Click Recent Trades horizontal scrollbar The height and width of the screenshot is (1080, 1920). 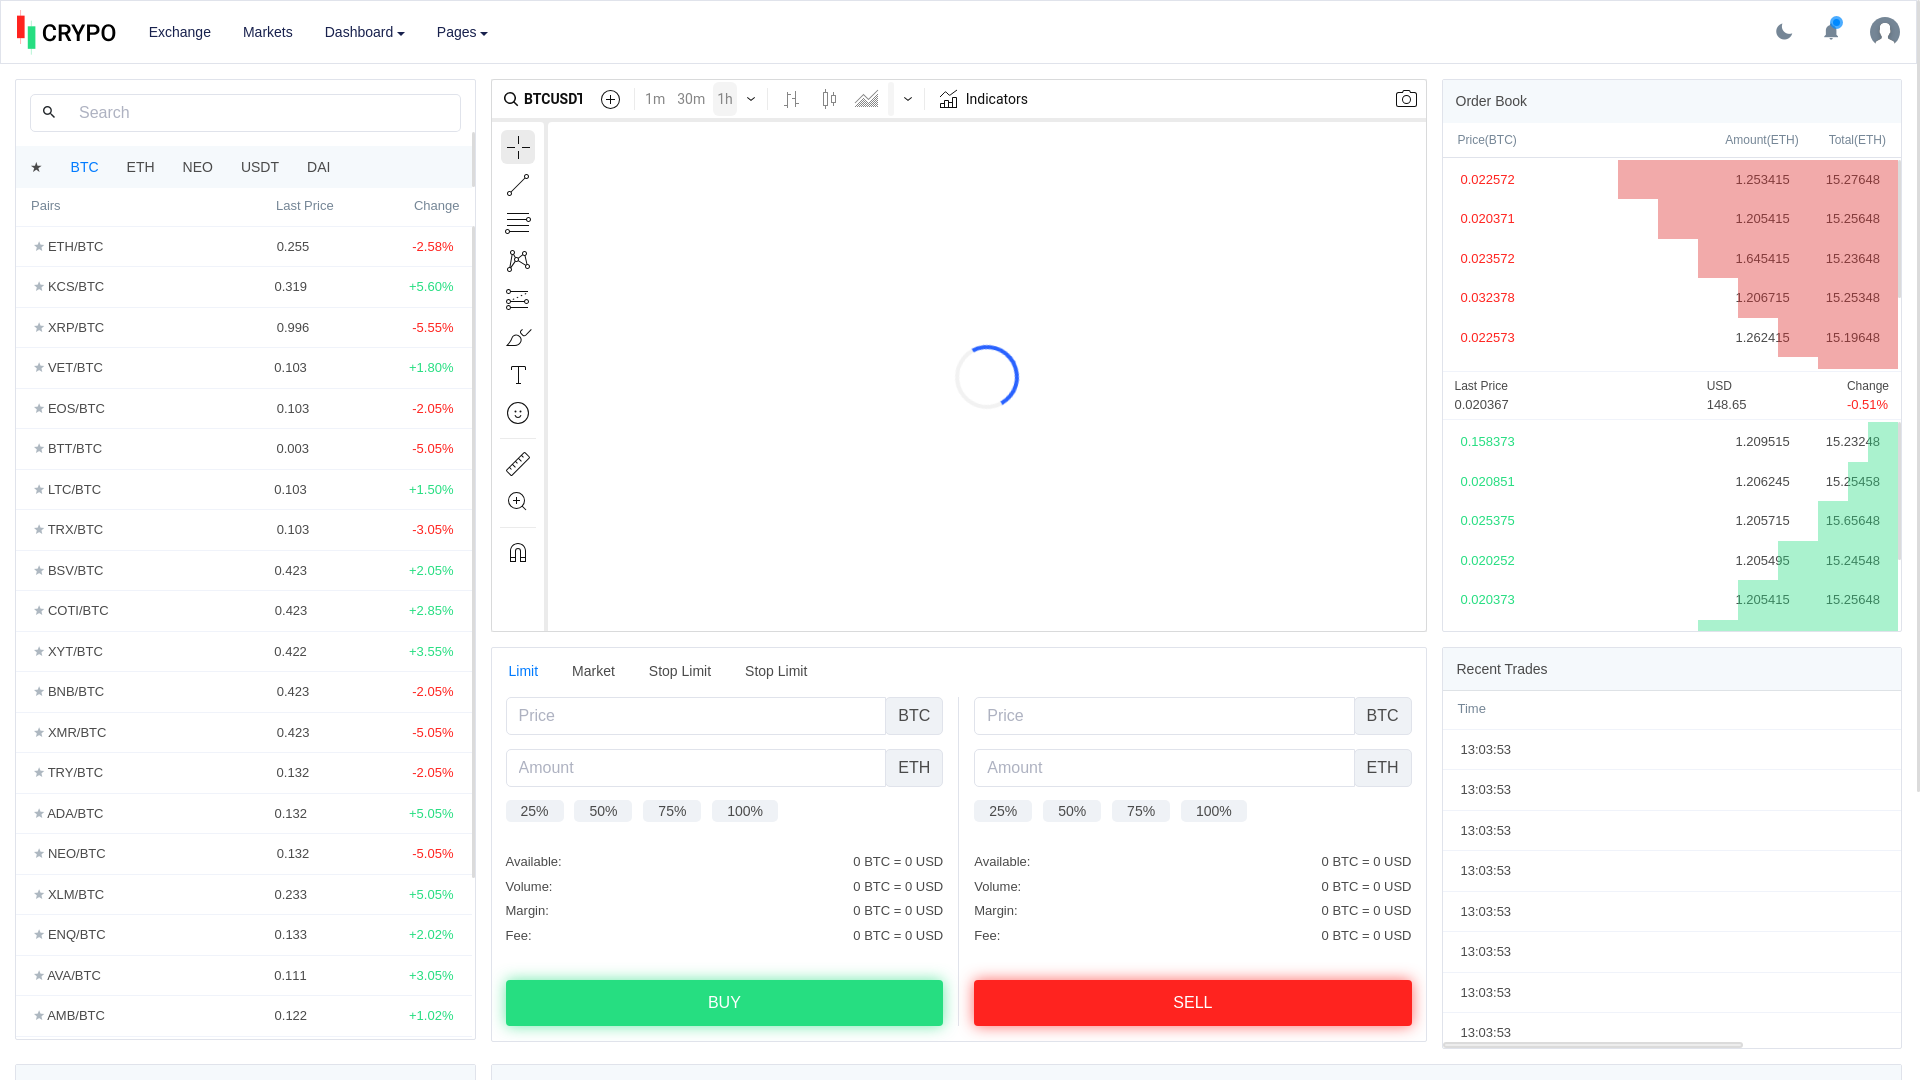click(x=1593, y=1045)
